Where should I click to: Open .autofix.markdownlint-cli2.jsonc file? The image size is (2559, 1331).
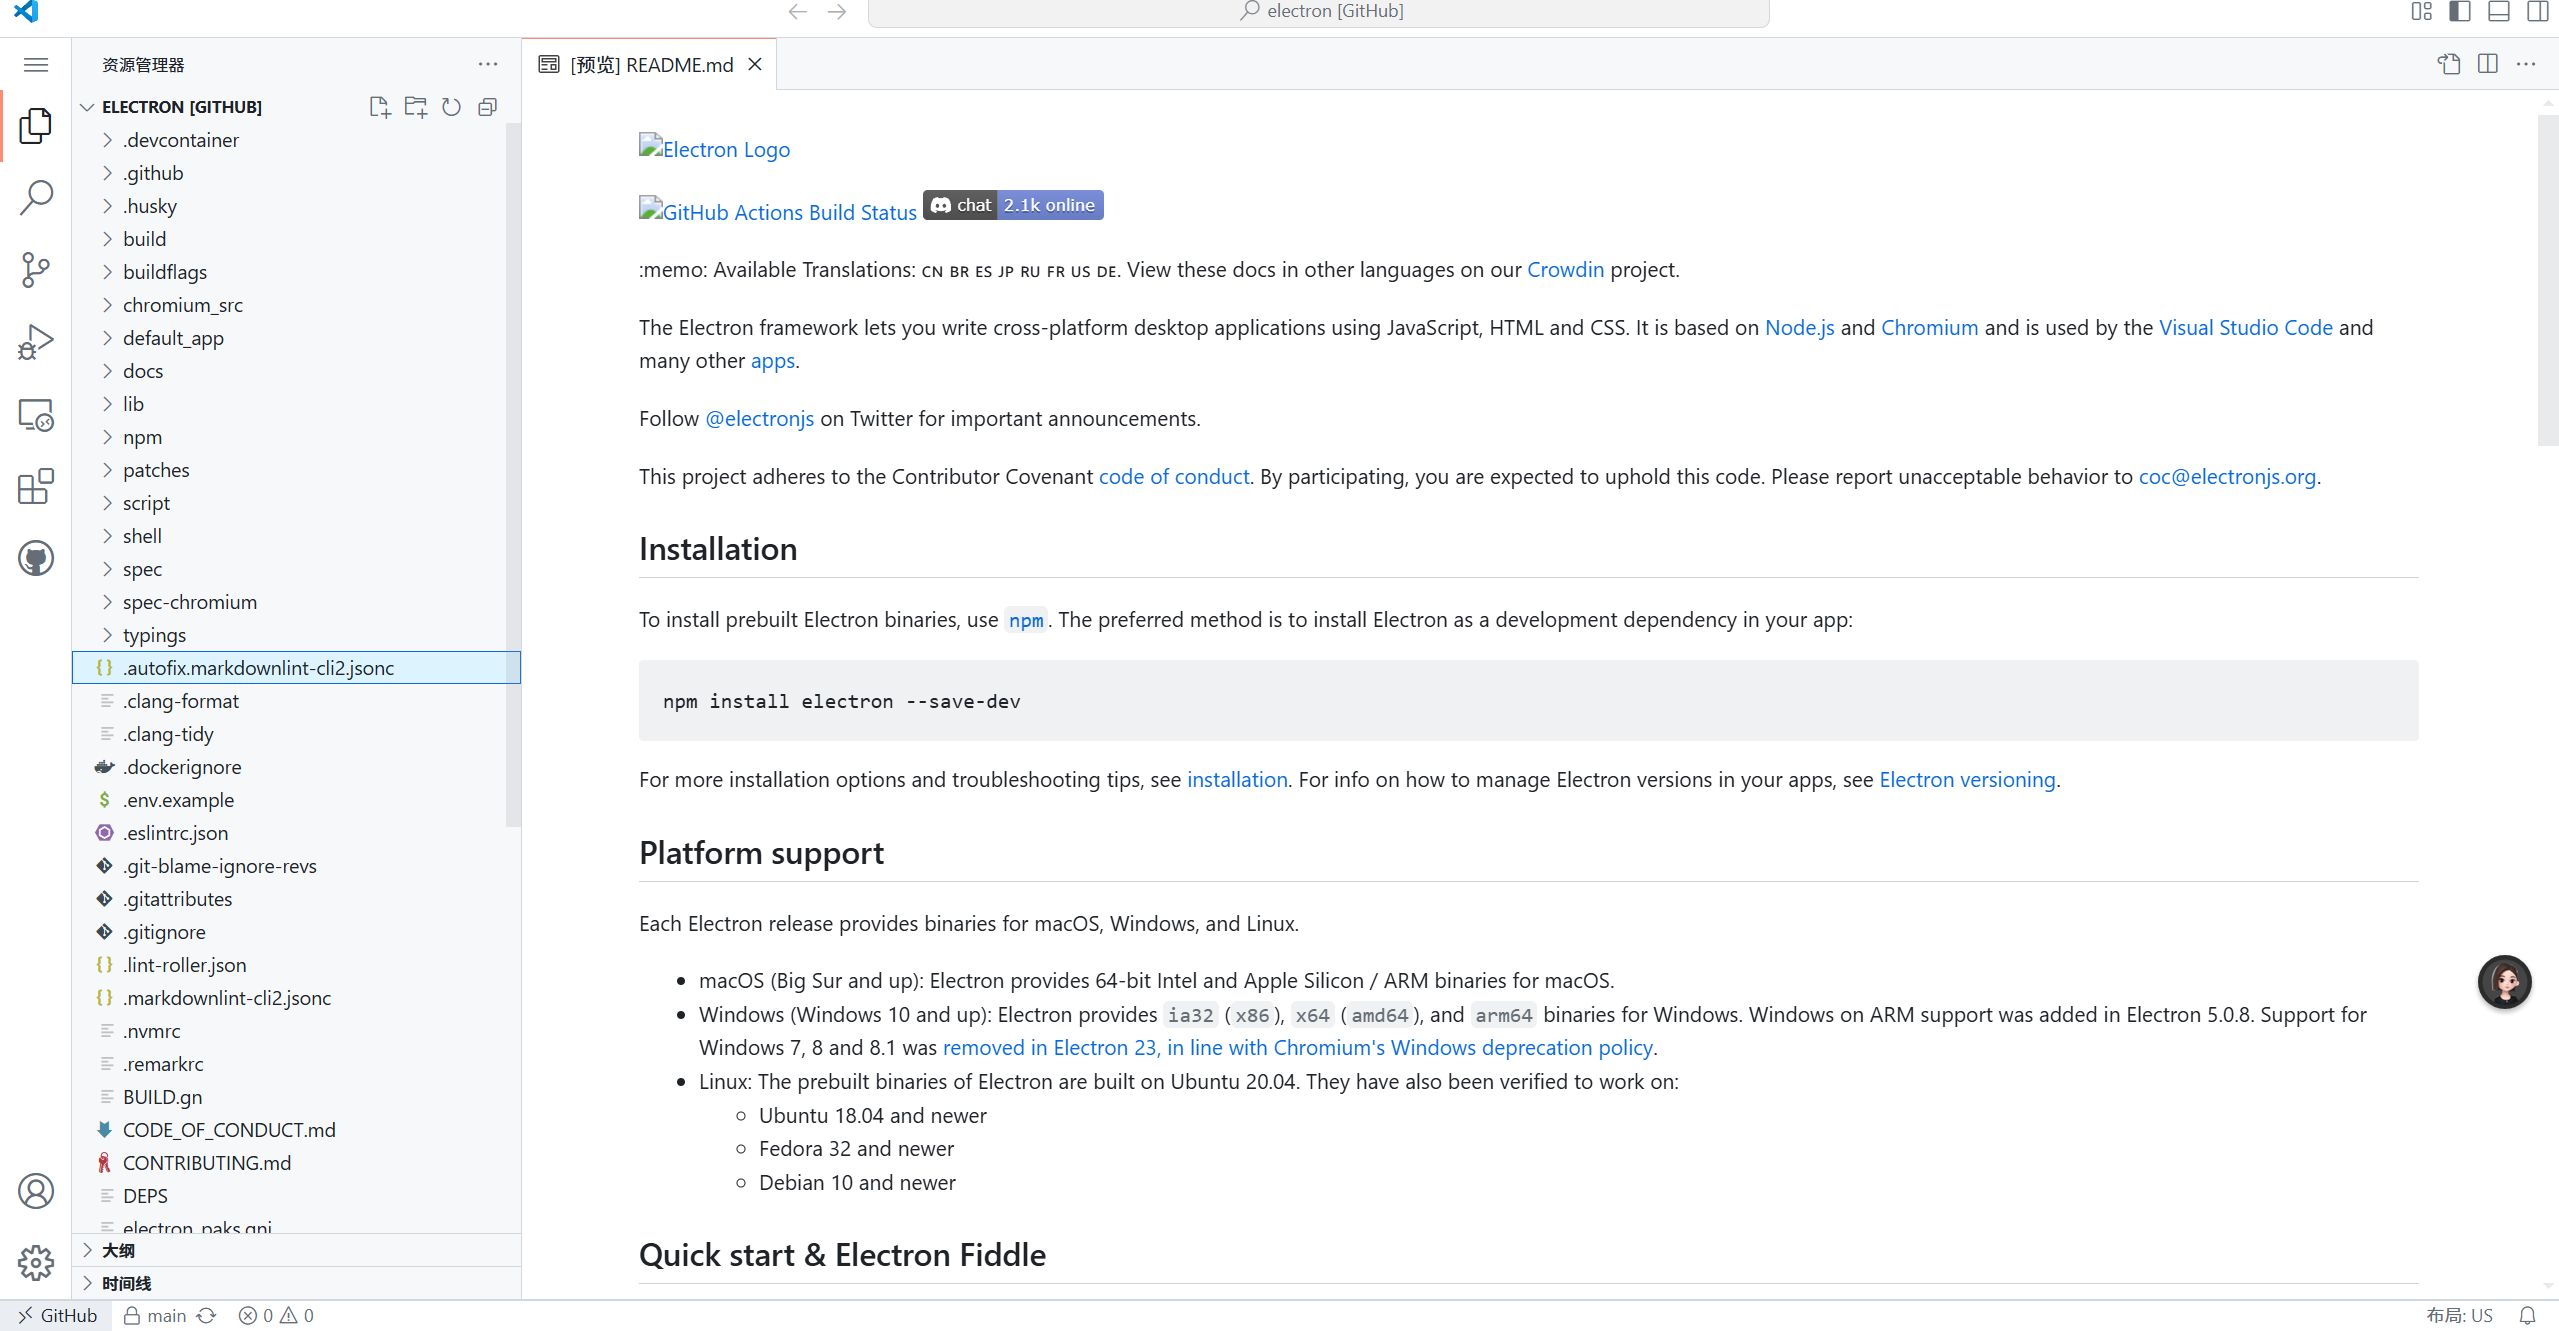pos(296,668)
